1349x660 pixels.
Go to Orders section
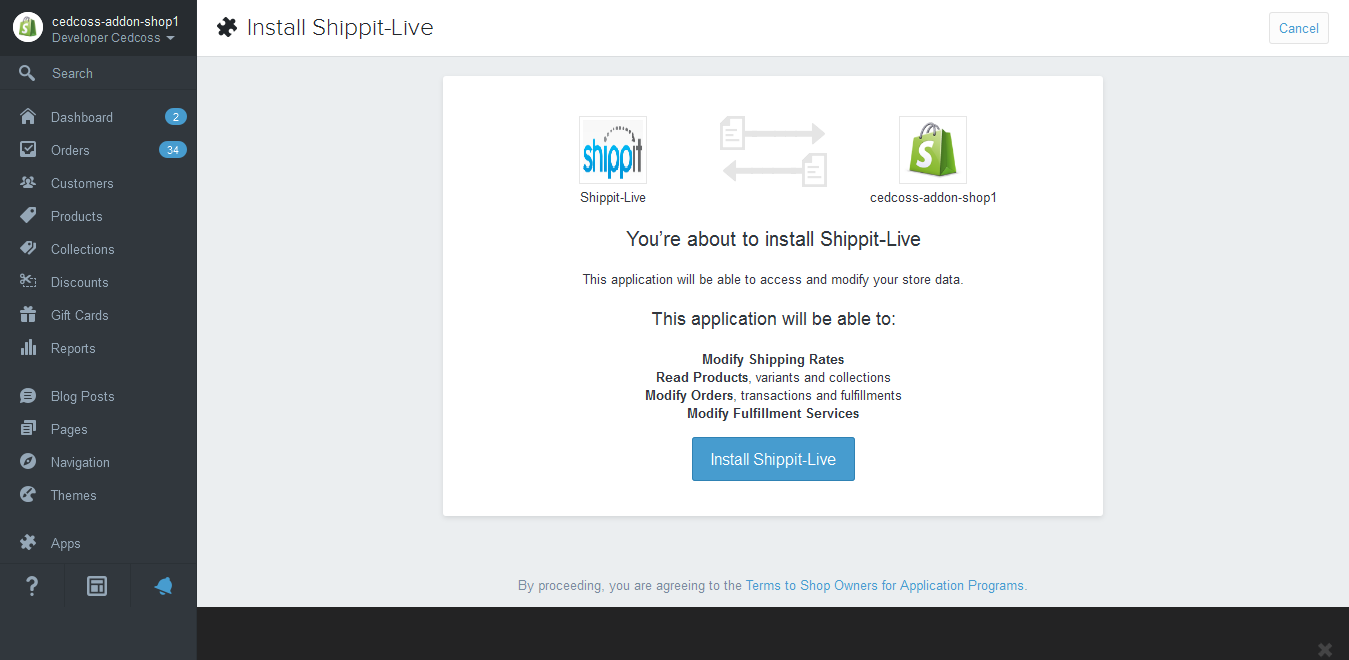point(70,150)
